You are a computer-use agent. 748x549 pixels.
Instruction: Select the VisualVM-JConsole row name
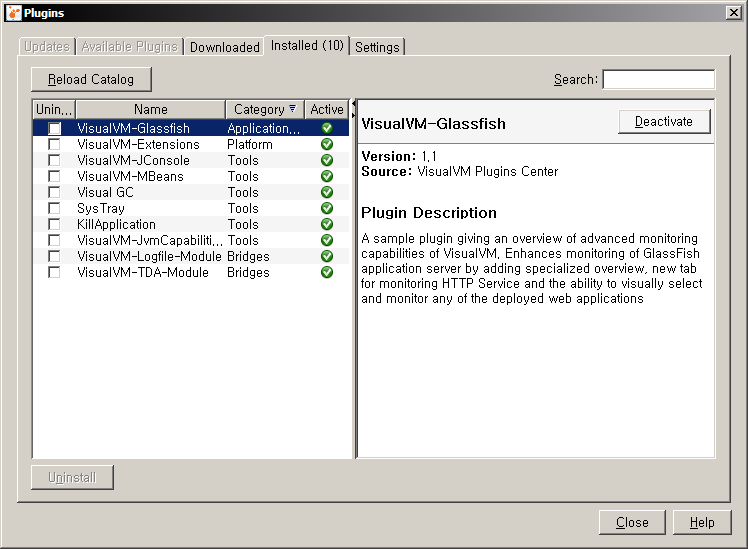click(134, 160)
